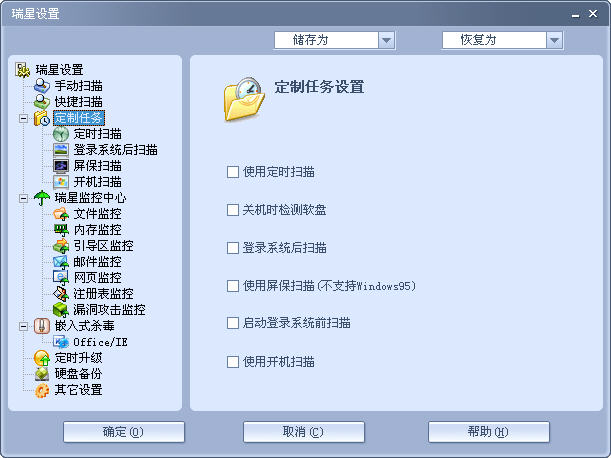Select 硬盘备份 label in the tree
Image resolution: width=611 pixels, height=458 pixels.
tap(78, 374)
